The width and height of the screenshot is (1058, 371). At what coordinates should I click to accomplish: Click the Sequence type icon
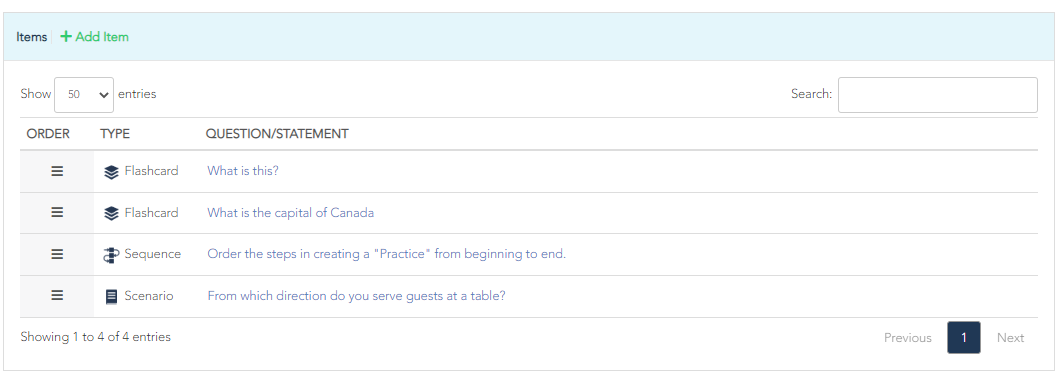coord(111,255)
